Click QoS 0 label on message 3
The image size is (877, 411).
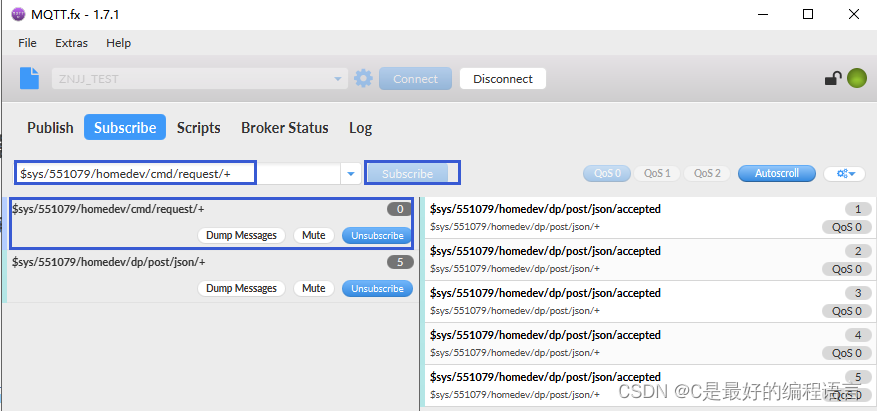(x=847, y=311)
